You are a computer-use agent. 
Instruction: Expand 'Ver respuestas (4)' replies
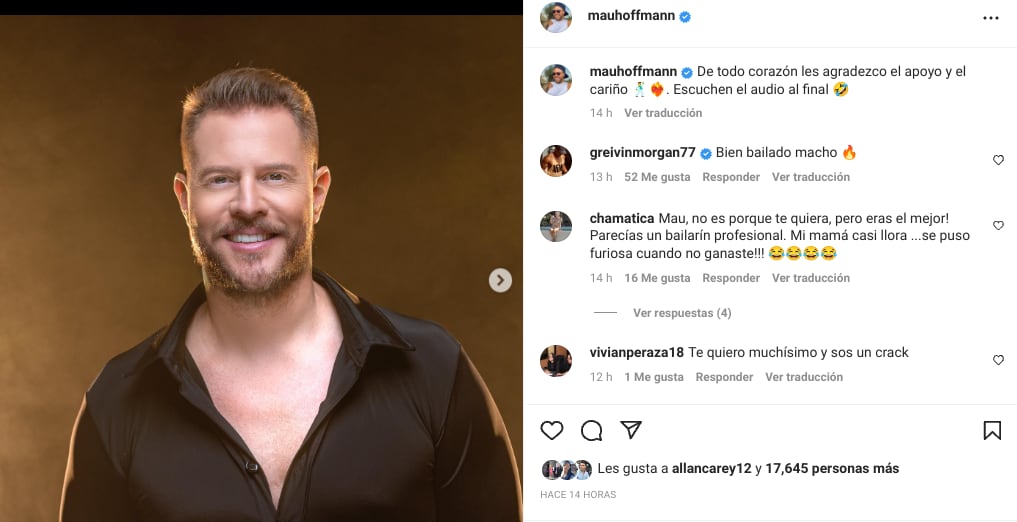[x=682, y=313]
